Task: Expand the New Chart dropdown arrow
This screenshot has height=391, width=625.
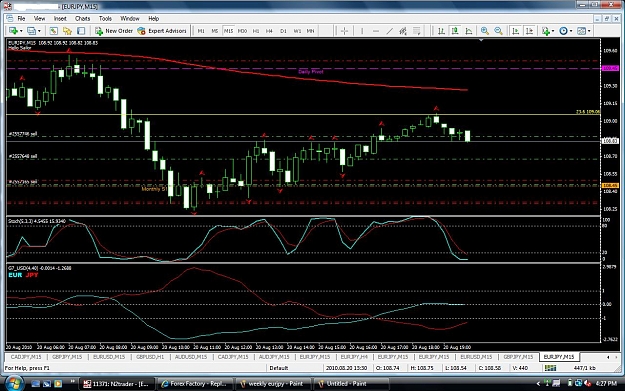Action: (x=21, y=31)
